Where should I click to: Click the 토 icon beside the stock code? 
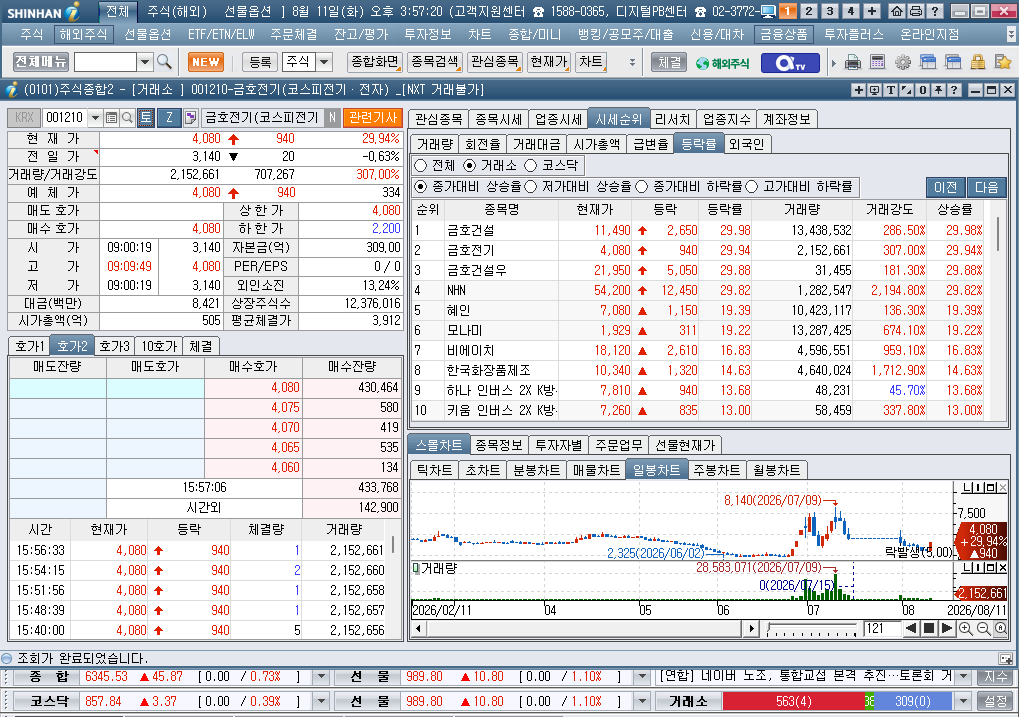pyautogui.click(x=146, y=118)
